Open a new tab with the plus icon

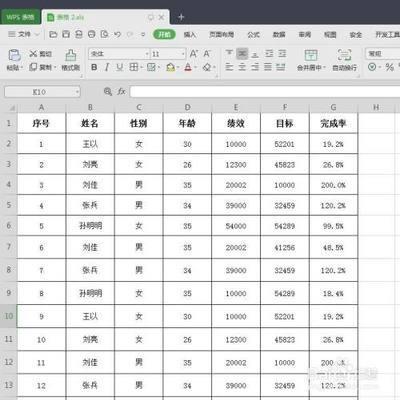(181, 17)
